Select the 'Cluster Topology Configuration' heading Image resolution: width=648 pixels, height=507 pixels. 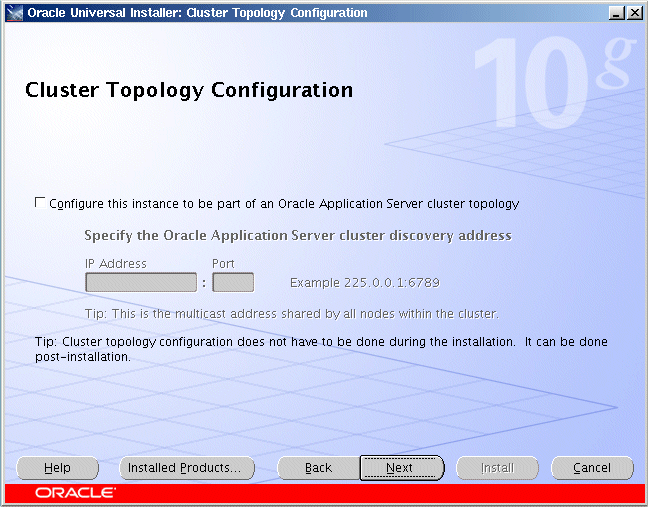coord(189,90)
